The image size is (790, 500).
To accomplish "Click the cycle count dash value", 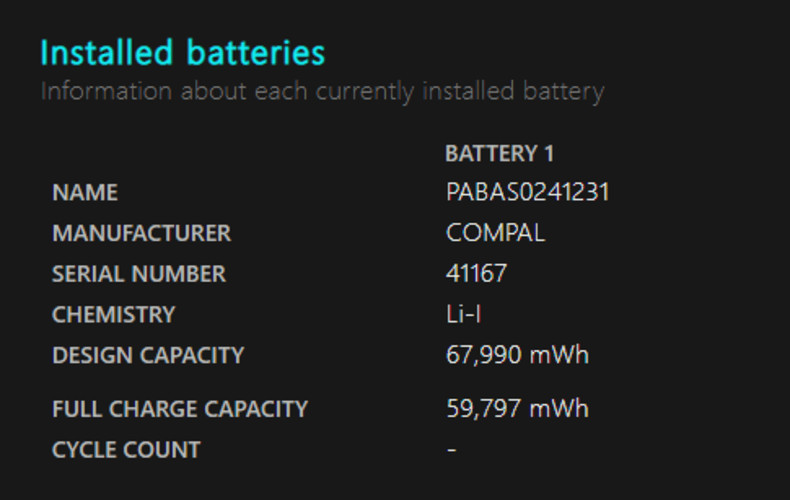I will click(x=451, y=449).
